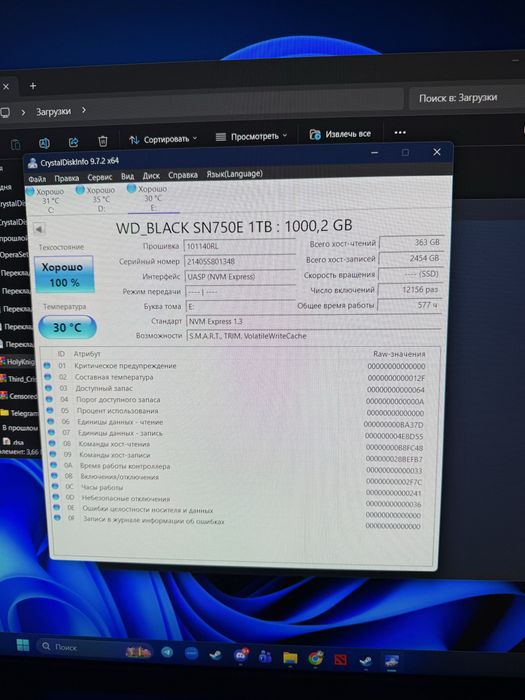Click the interface field UASP (NVM Express)
The width and height of the screenshot is (525, 700).
click(x=240, y=276)
